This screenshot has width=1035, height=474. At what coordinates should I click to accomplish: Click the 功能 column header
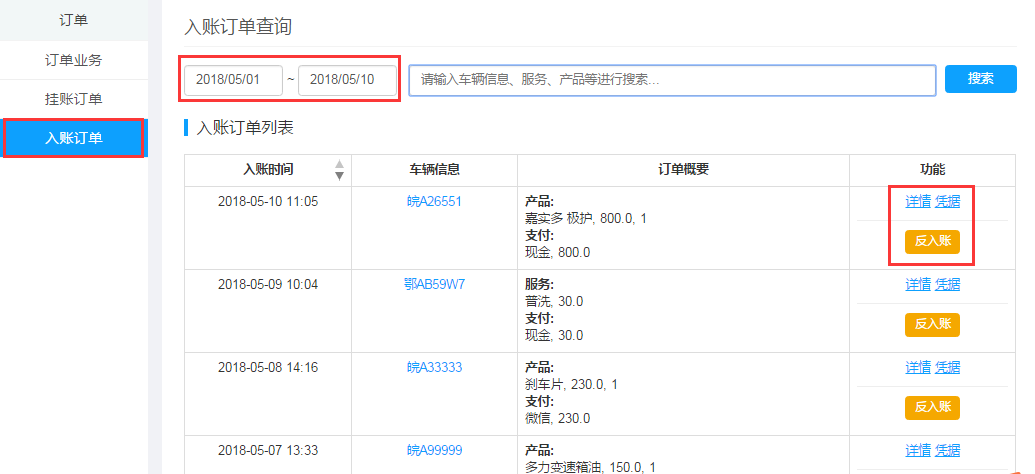[x=932, y=170]
